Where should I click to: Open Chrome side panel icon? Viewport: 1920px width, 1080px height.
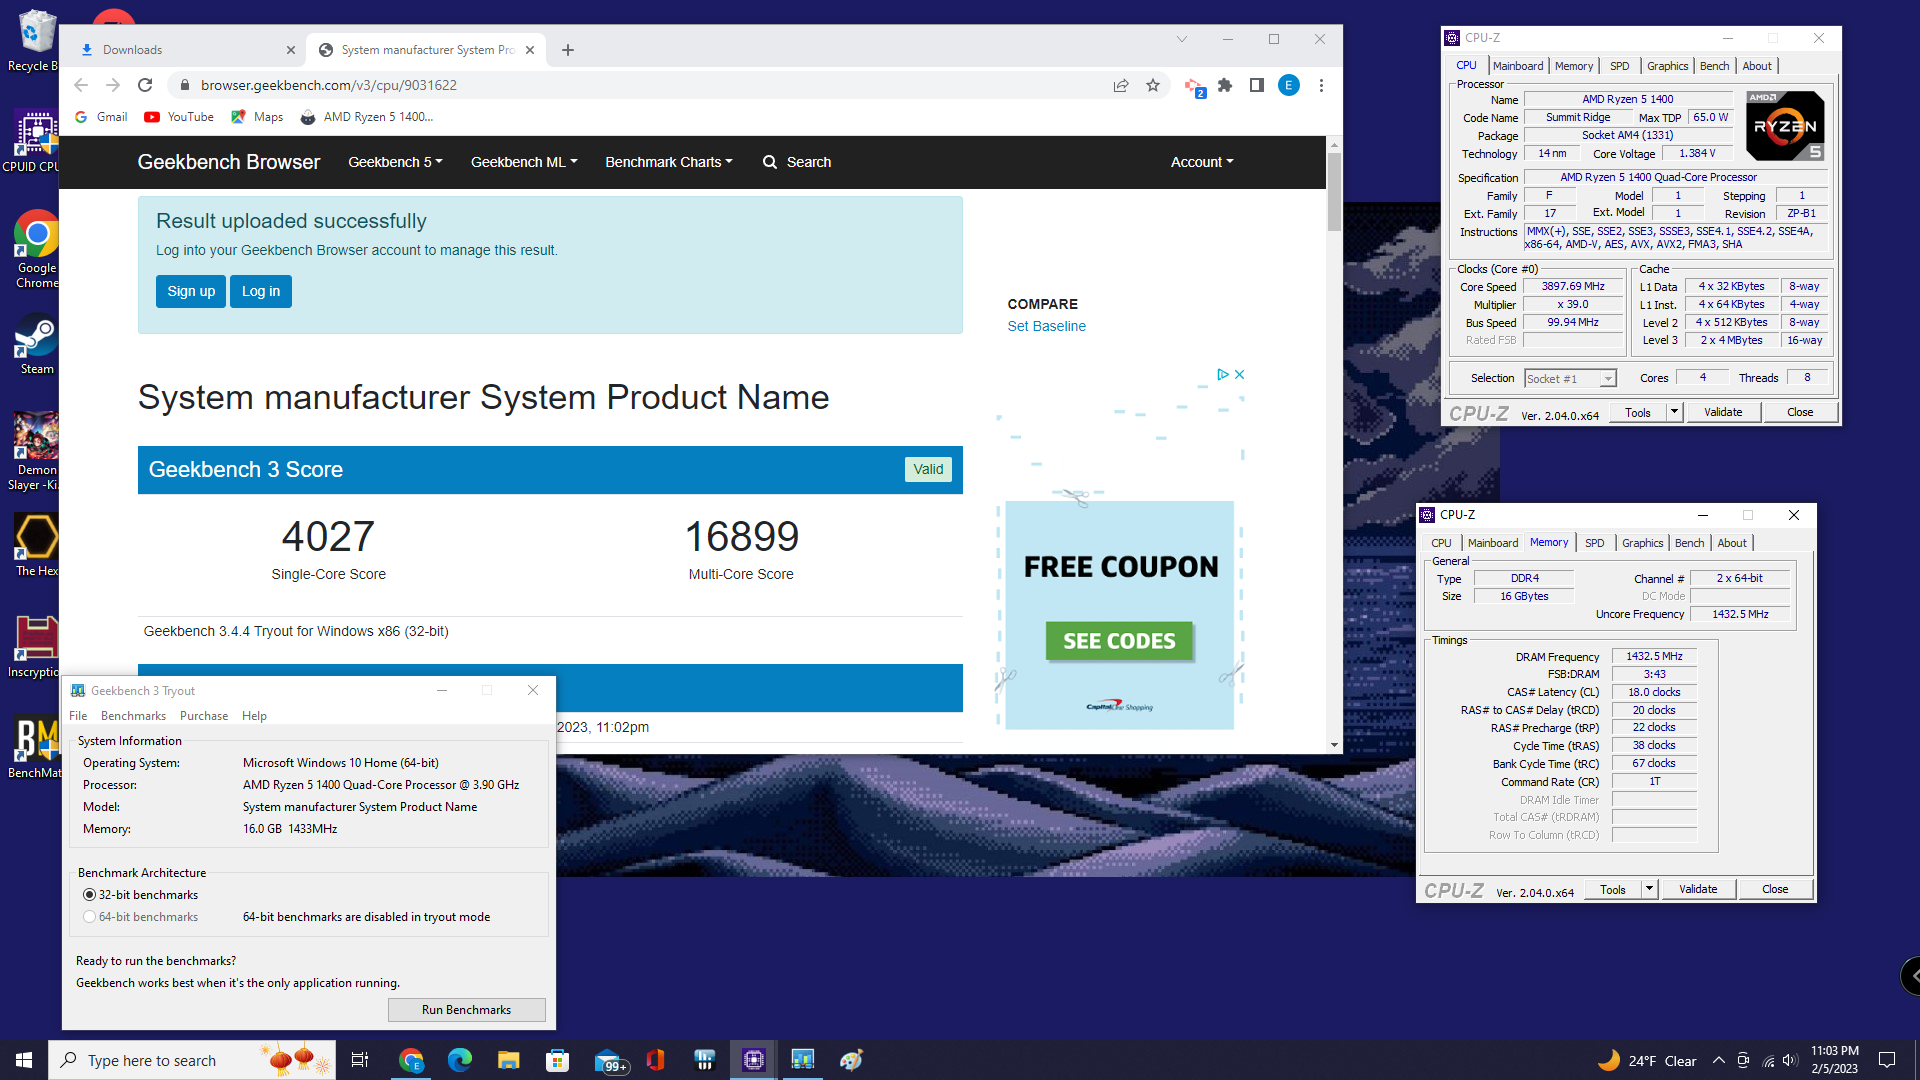1257,85
